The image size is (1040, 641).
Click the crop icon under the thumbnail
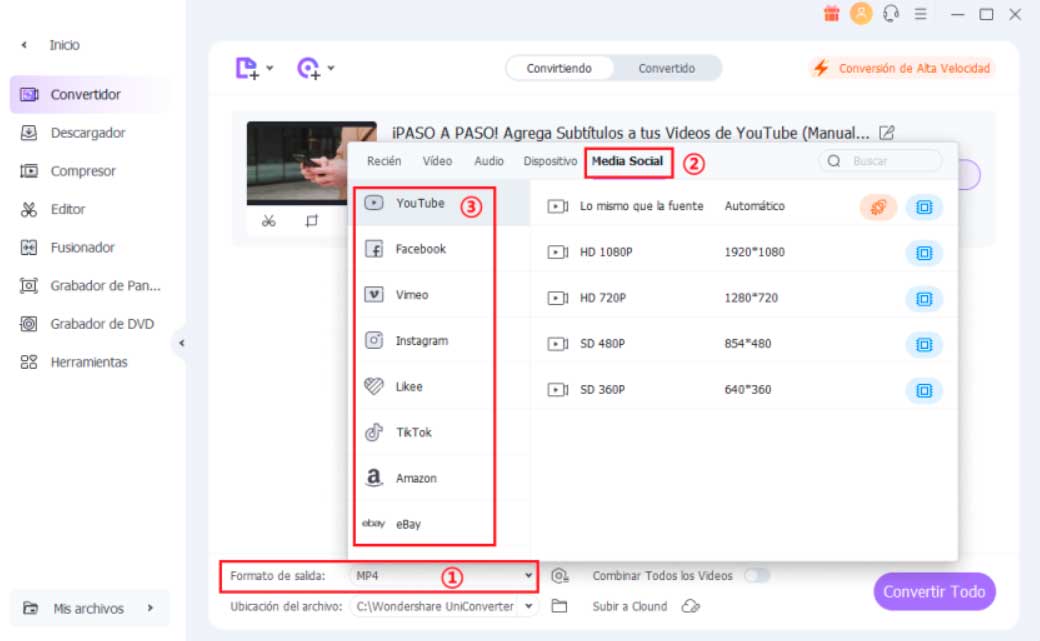pos(312,221)
